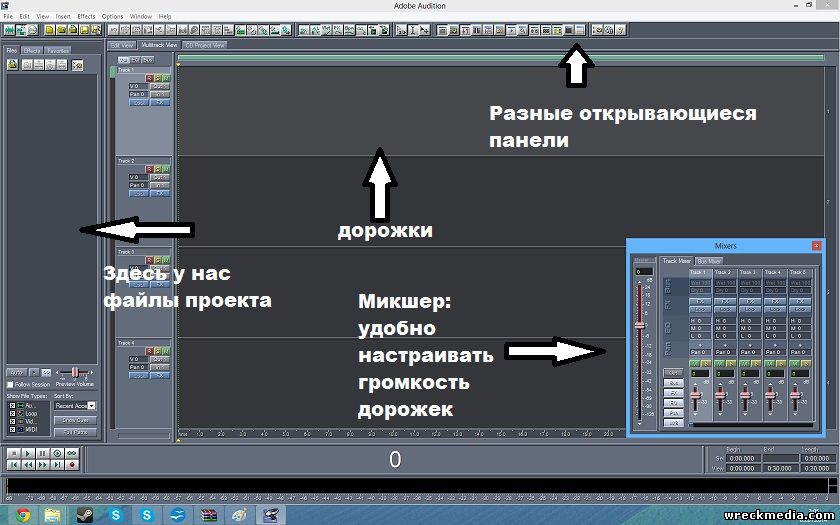The height and width of the screenshot is (525, 840).
Task: Select the Effects tab in the side panel
Action: 32,50
